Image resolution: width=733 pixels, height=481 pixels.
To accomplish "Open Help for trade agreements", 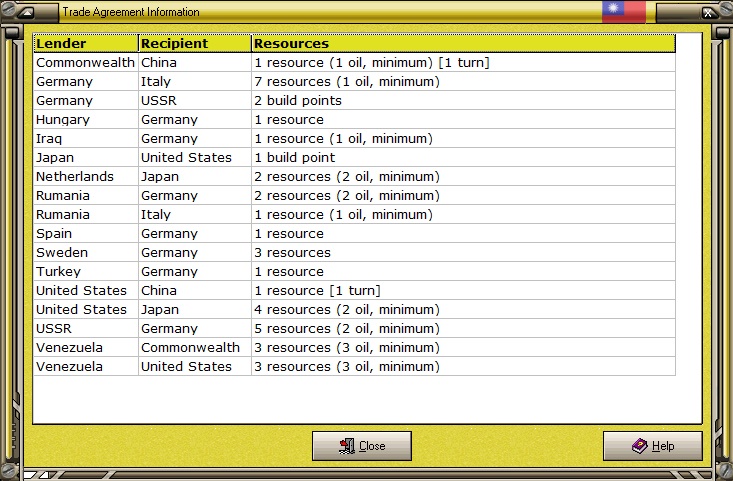I will 653,446.
